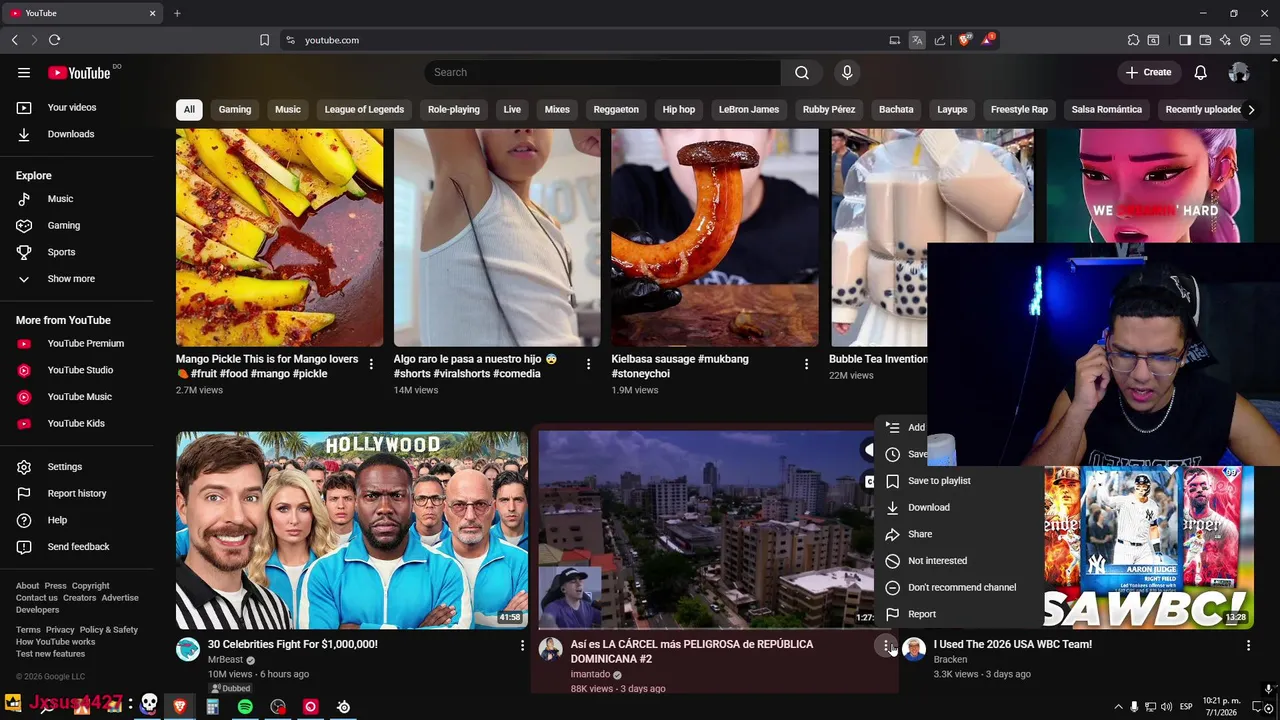
Task: Toggle the browser sidebar panel
Action: tap(1185, 40)
